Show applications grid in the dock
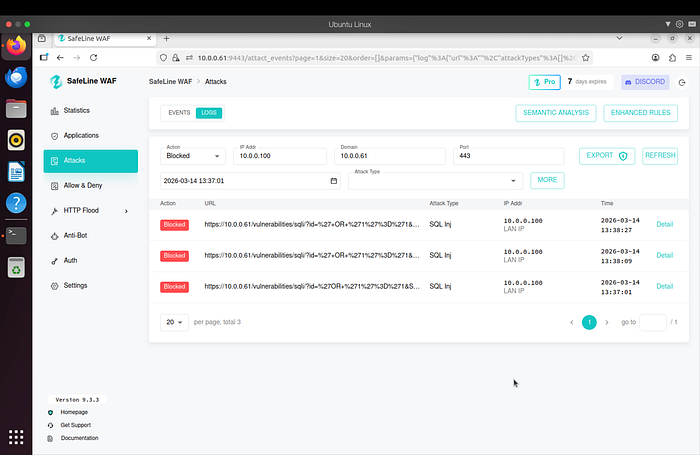This screenshot has height=455, width=700. (16, 437)
